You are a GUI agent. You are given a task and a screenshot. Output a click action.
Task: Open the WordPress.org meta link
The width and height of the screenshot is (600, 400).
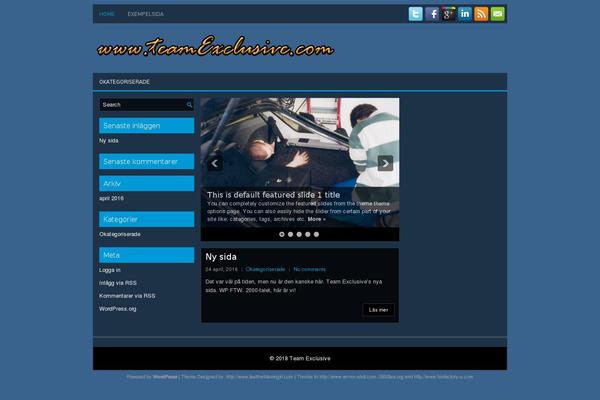117,309
